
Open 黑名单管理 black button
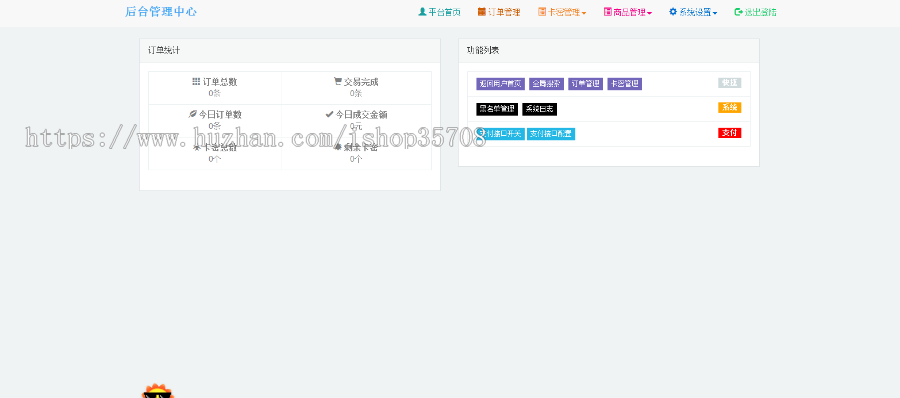pos(497,109)
